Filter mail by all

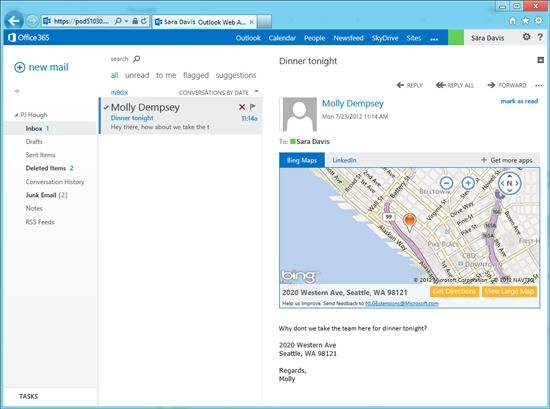click(x=114, y=75)
